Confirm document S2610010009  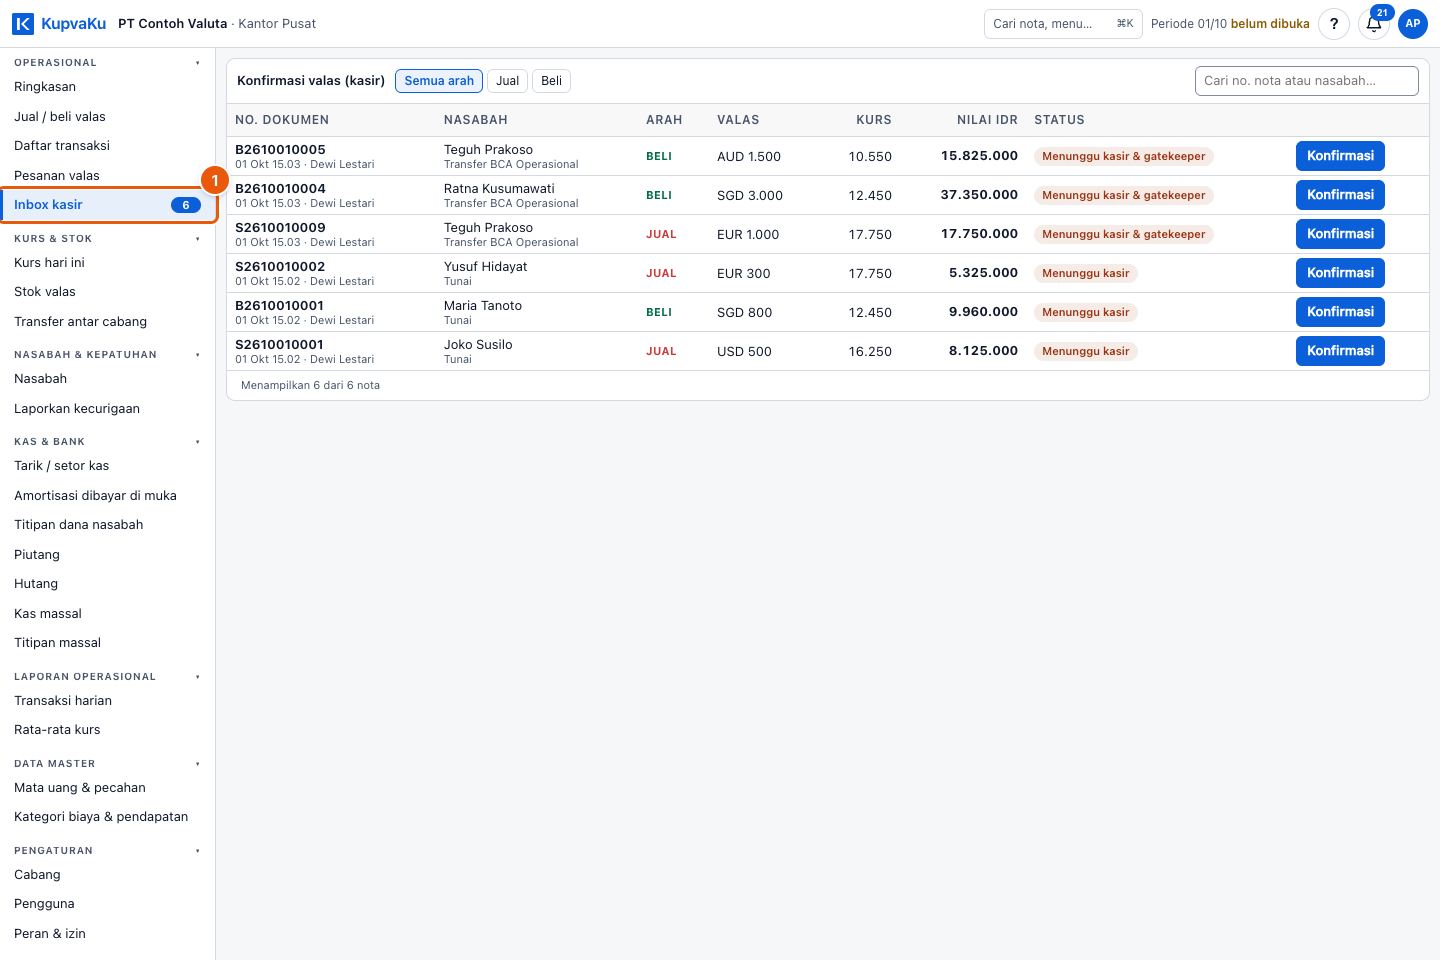pos(1340,234)
